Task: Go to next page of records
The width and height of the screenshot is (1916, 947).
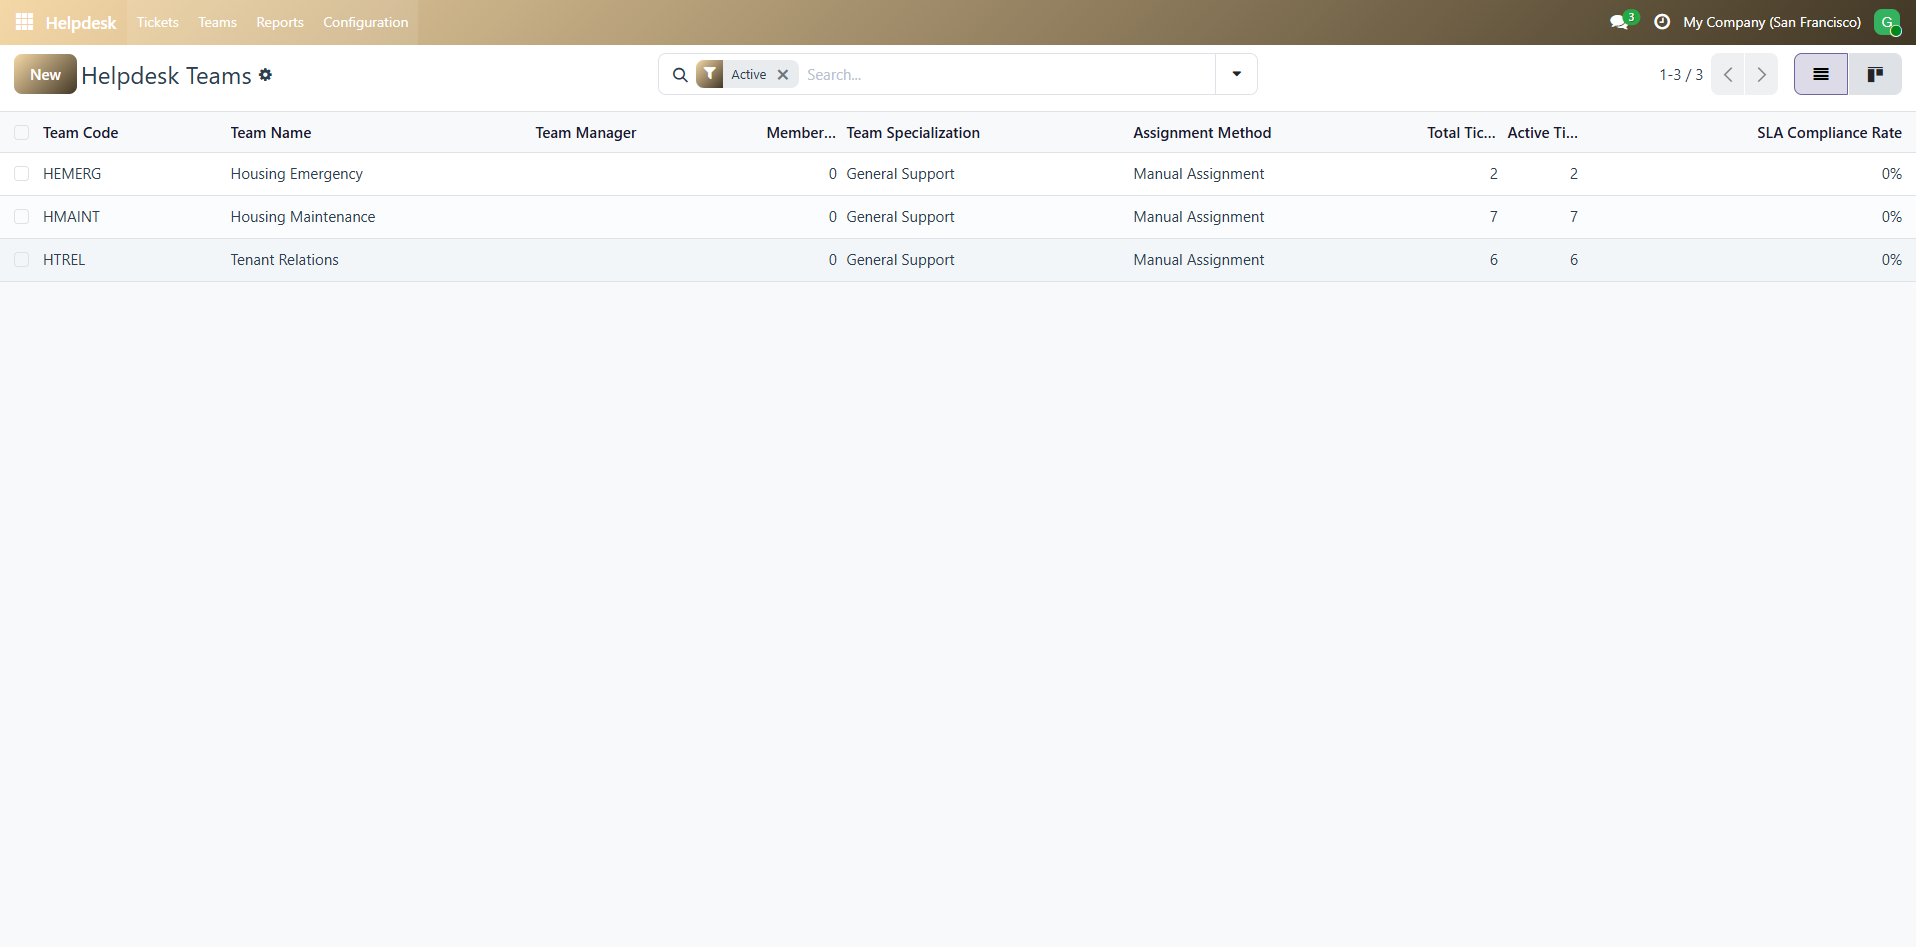Action: coord(1761,75)
